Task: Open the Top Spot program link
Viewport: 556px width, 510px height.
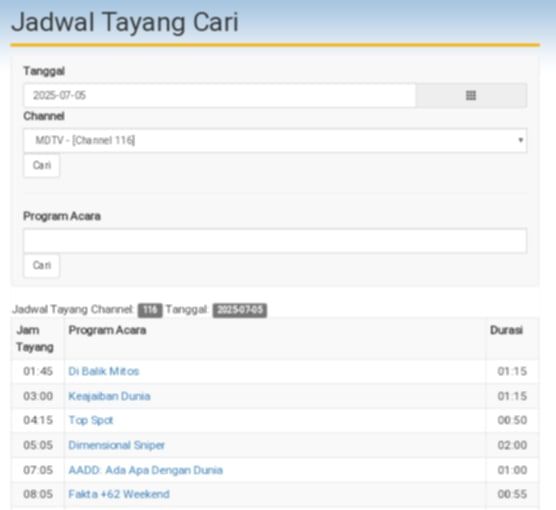Action: [x=91, y=420]
